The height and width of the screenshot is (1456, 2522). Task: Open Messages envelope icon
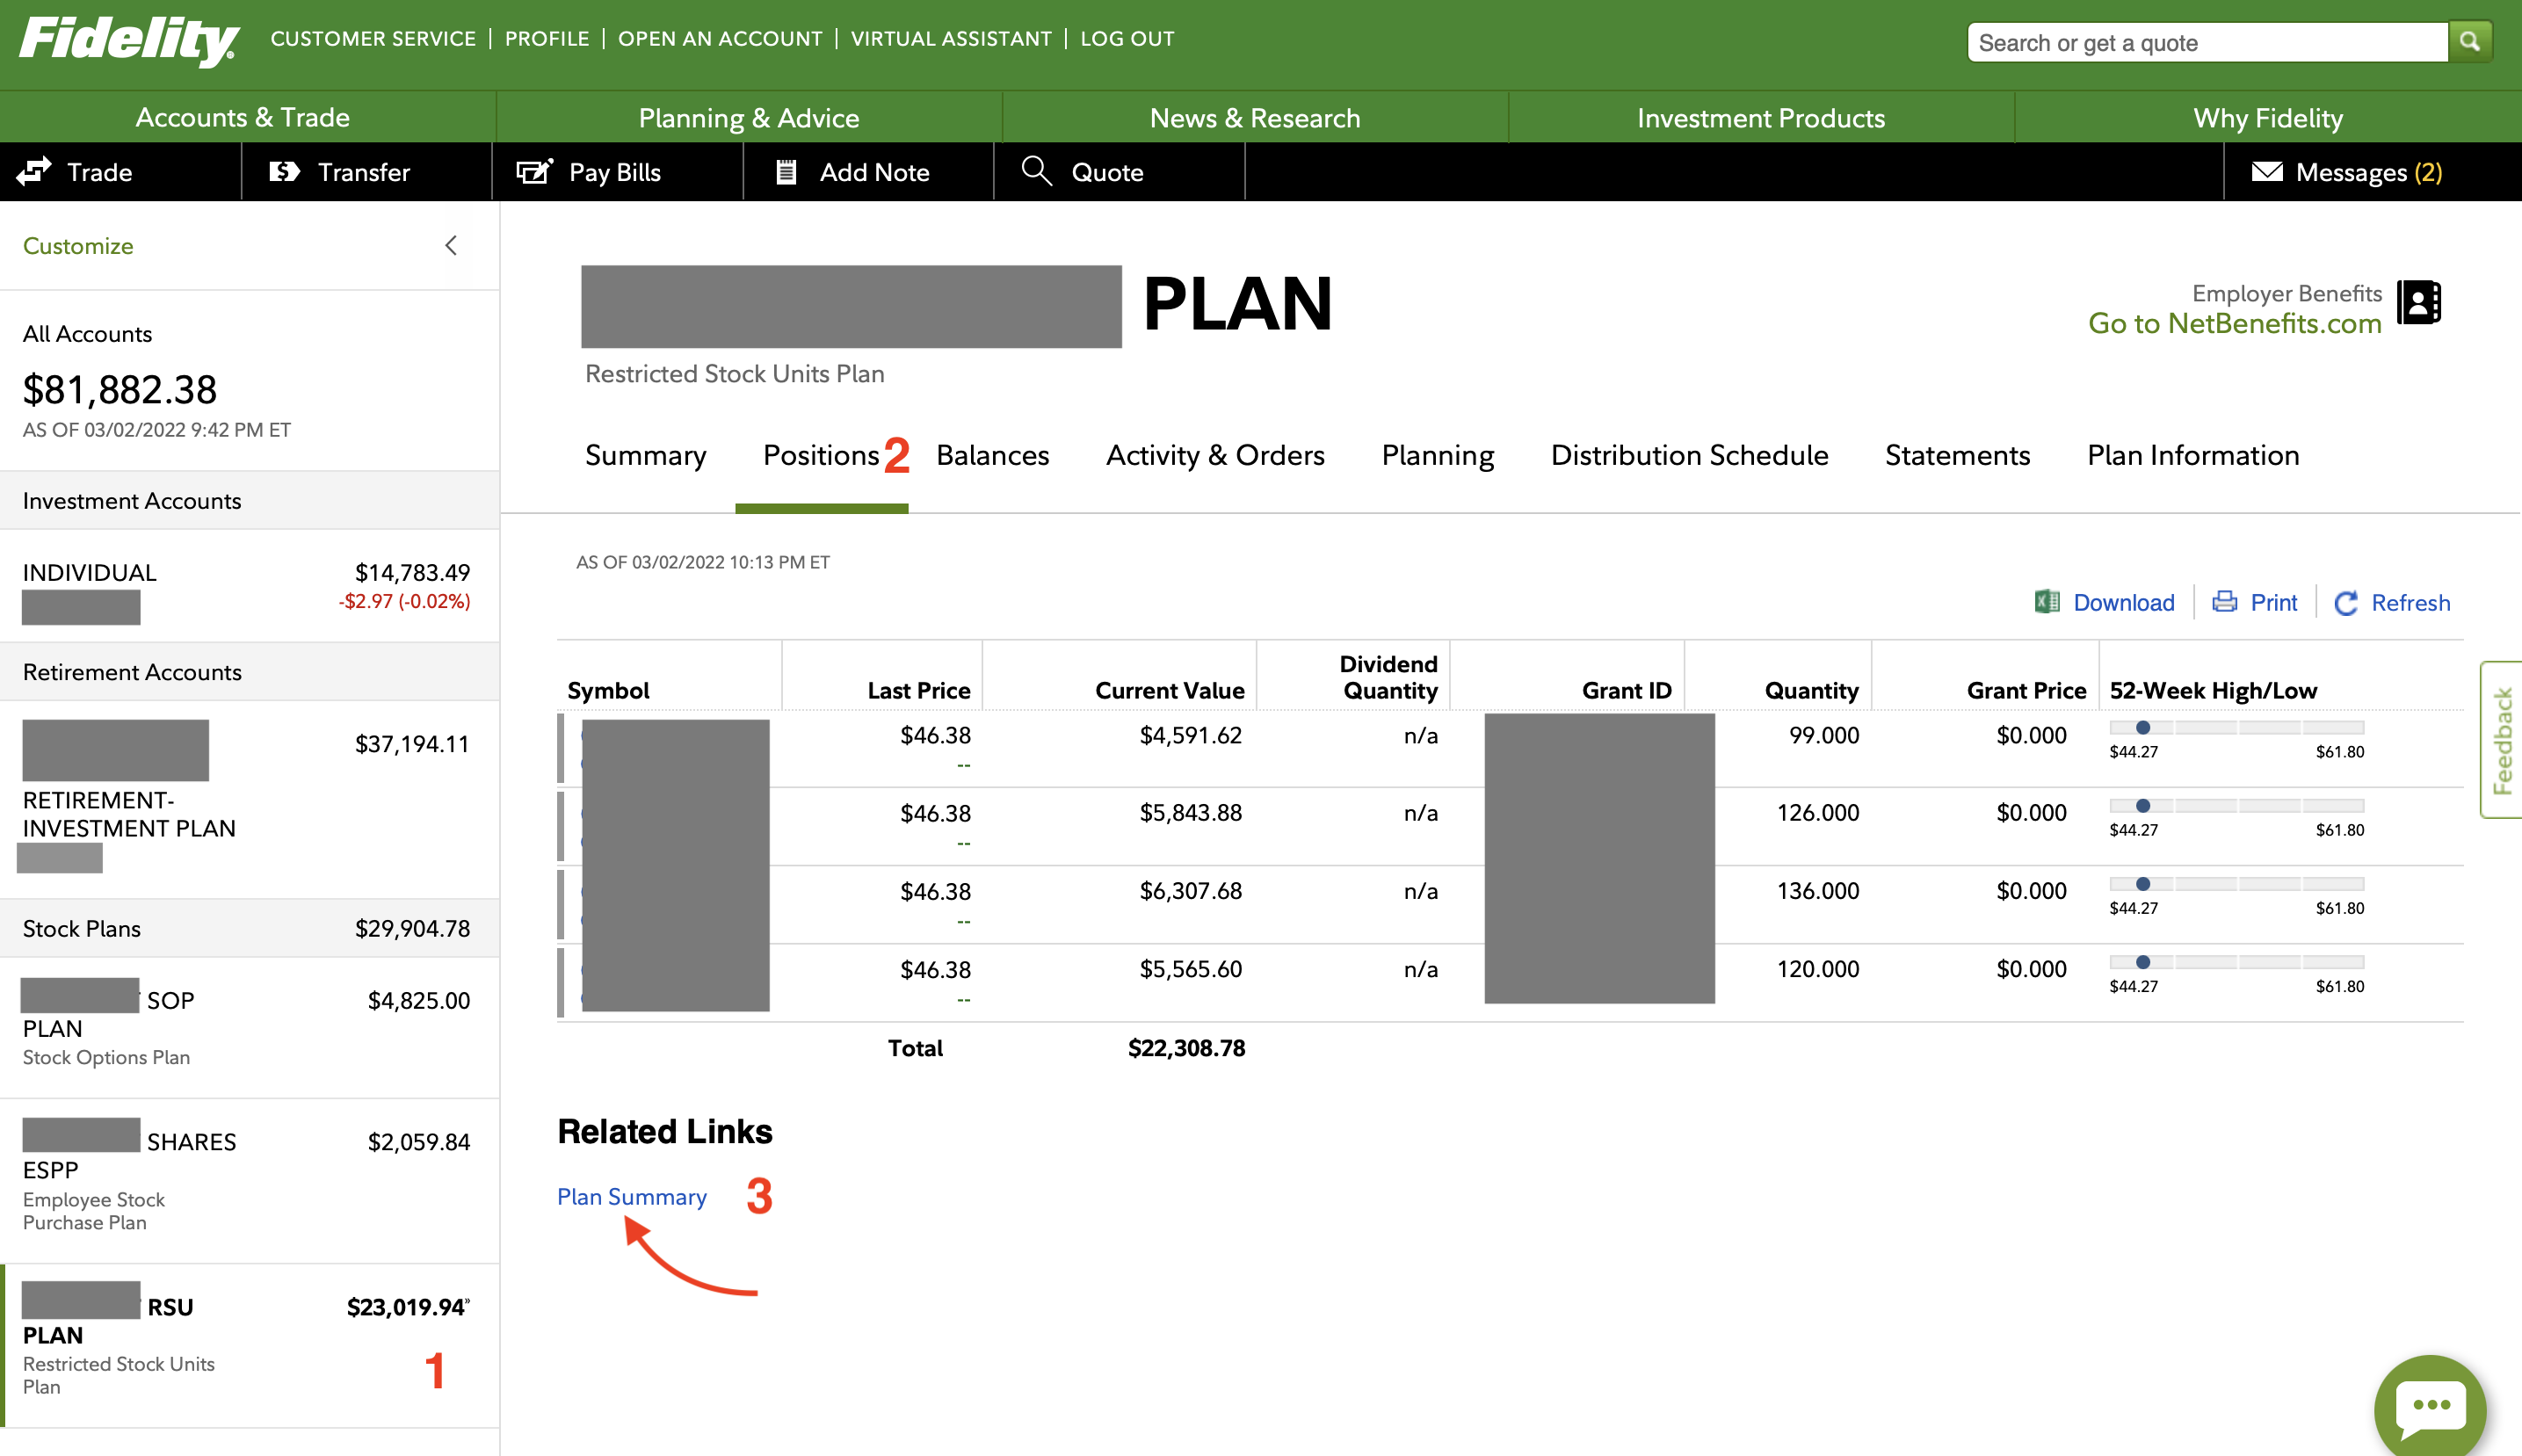click(x=2266, y=171)
